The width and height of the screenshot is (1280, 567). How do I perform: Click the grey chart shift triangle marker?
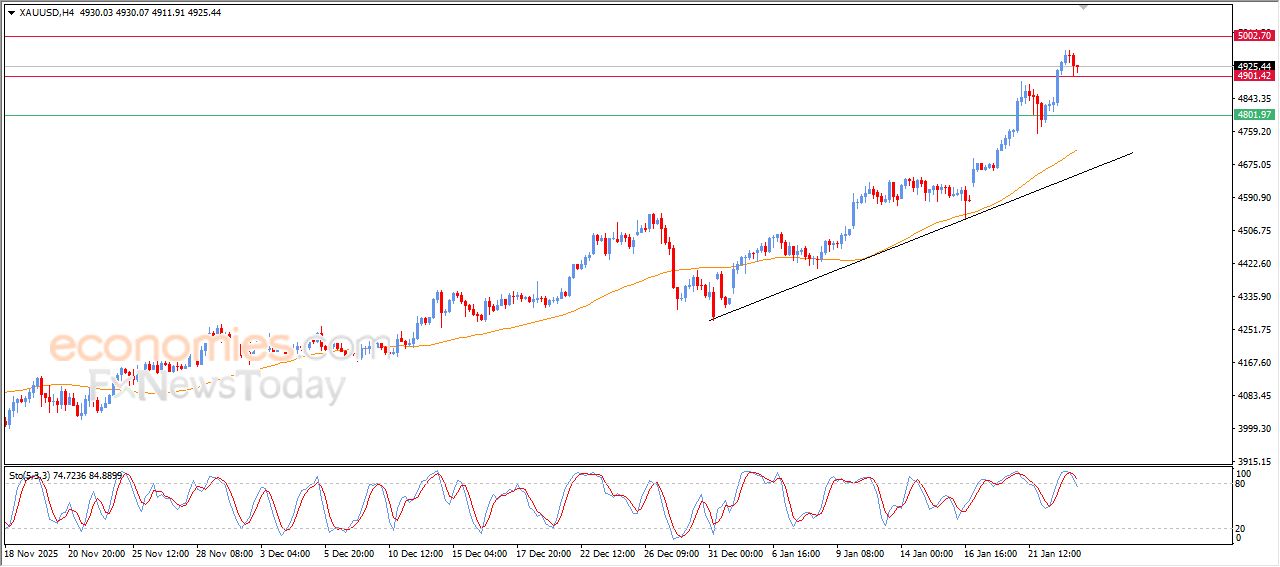coord(1083,7)
